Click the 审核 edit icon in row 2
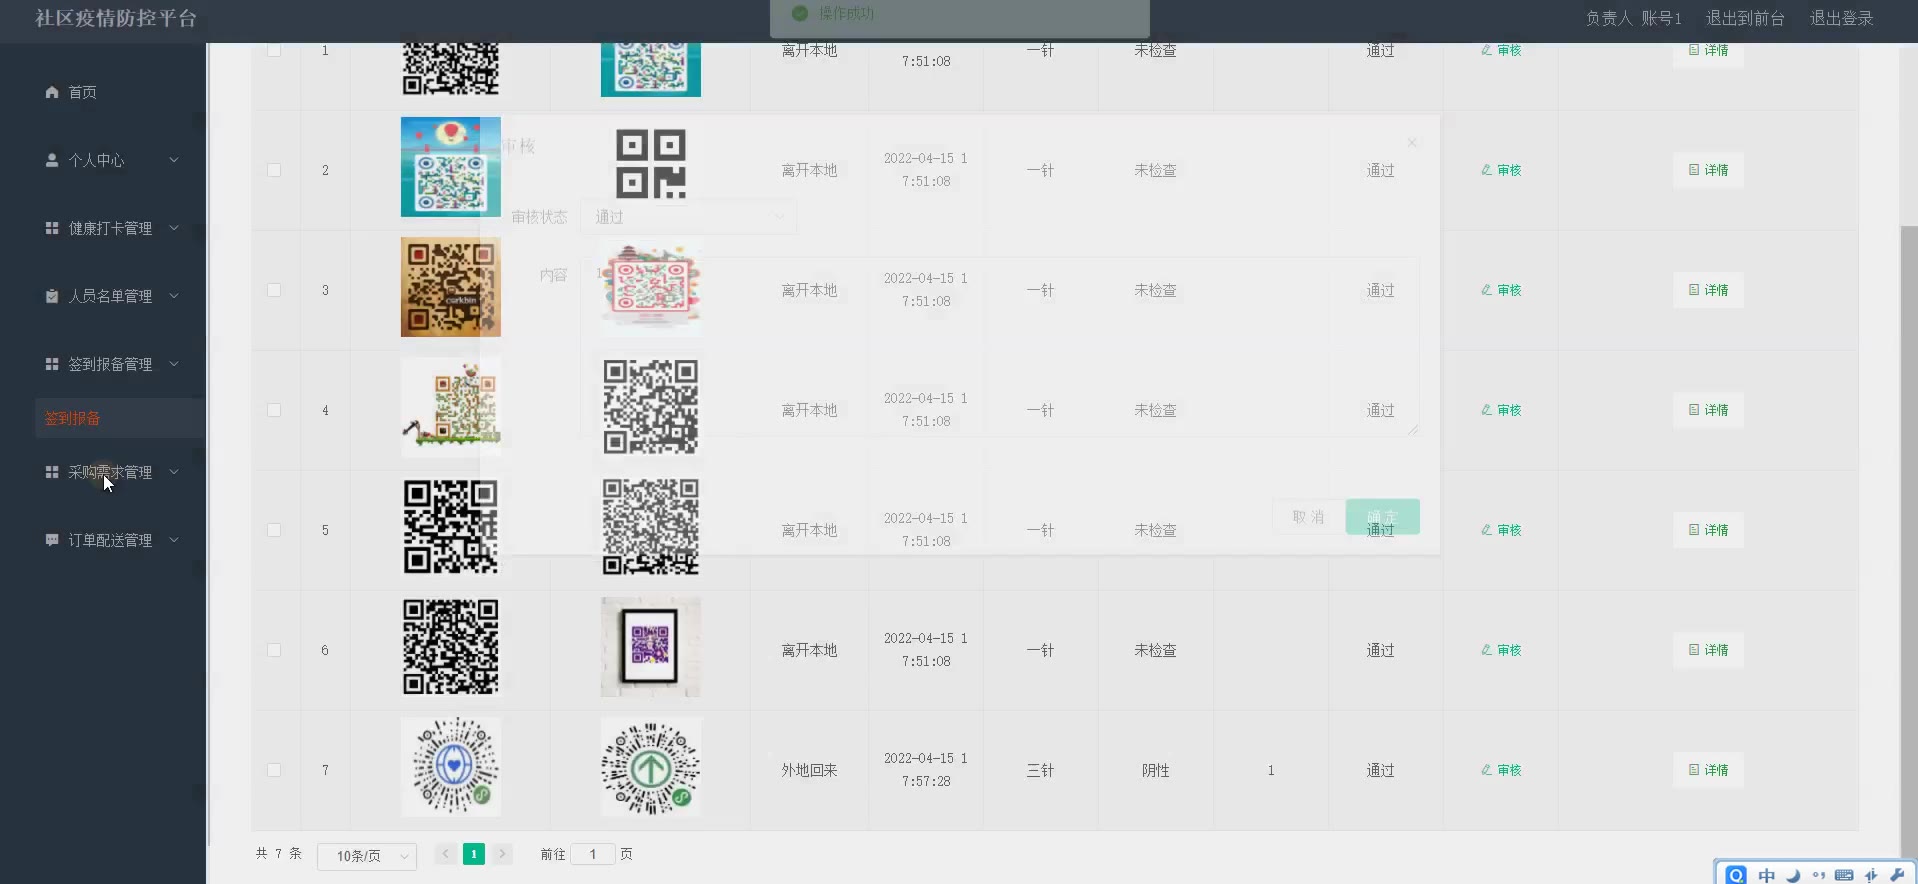 point(1487,170)
